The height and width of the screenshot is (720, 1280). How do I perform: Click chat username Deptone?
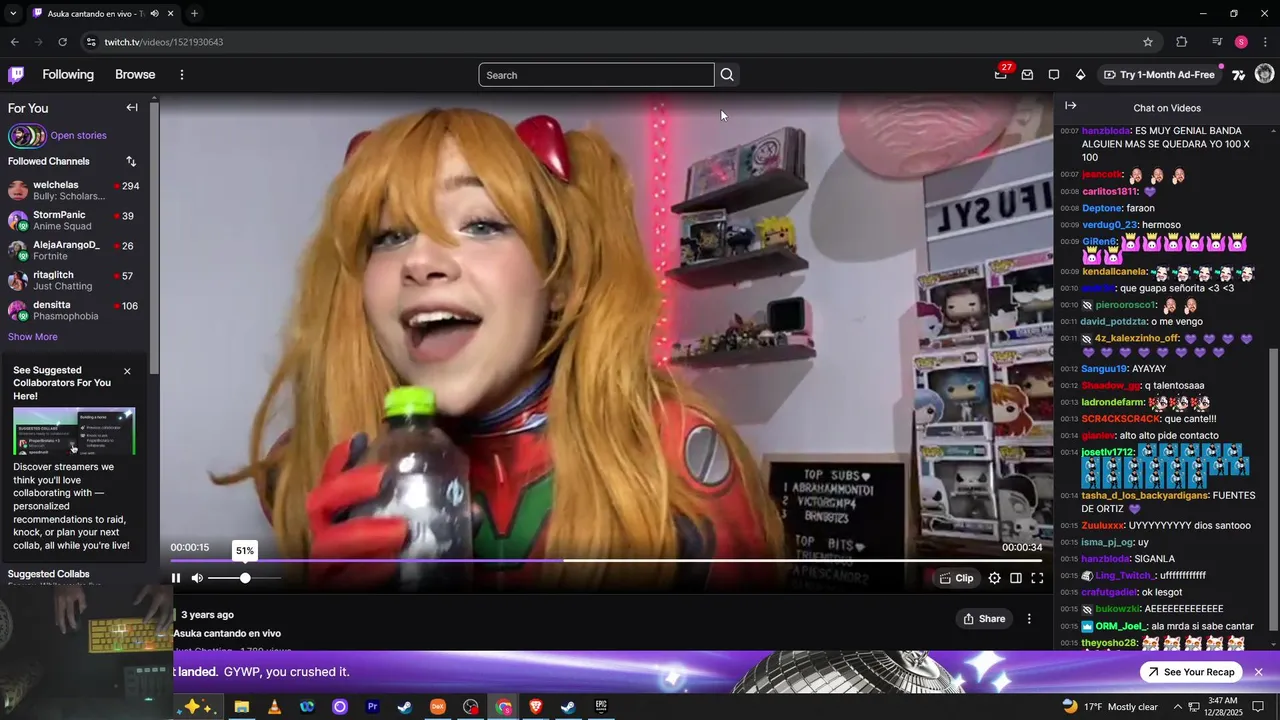point(1101,208)
